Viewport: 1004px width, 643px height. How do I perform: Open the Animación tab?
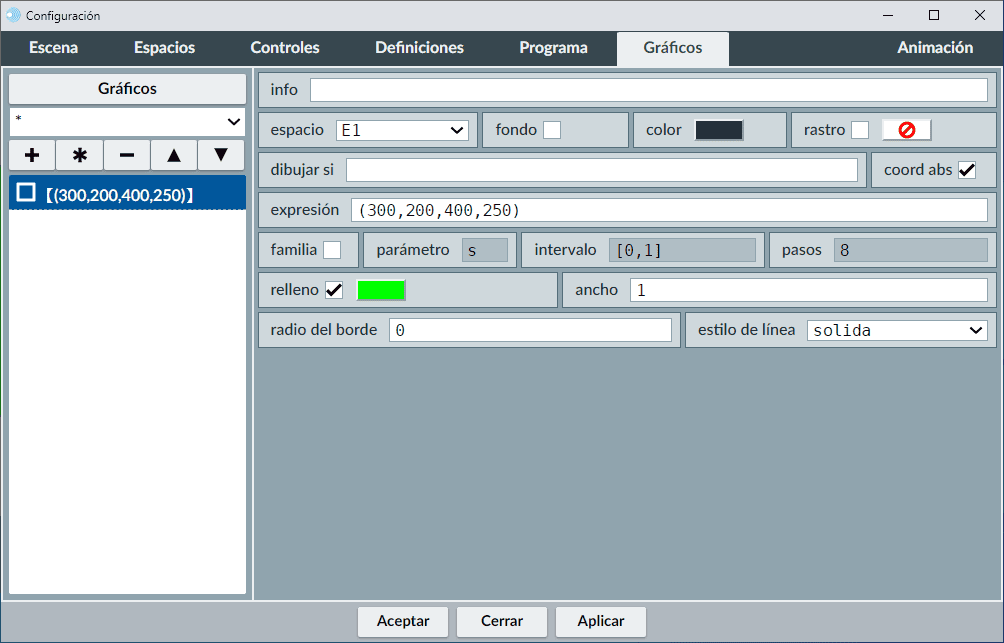935,48
